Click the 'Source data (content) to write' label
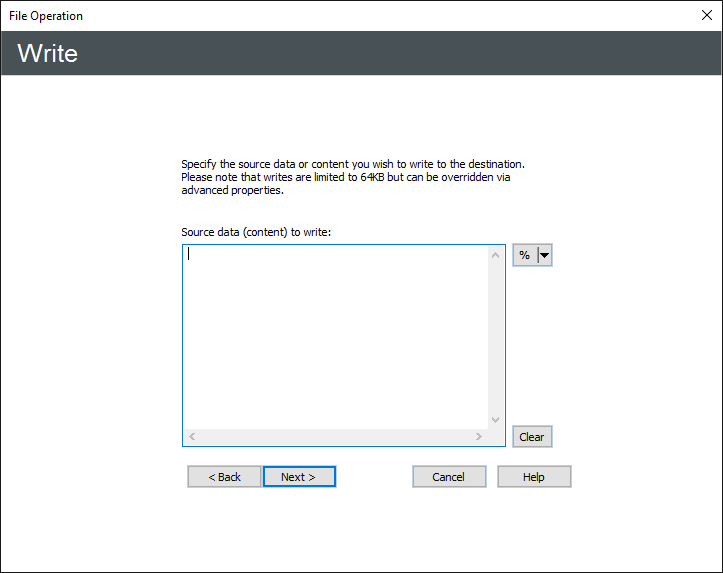 pos(255,232)
